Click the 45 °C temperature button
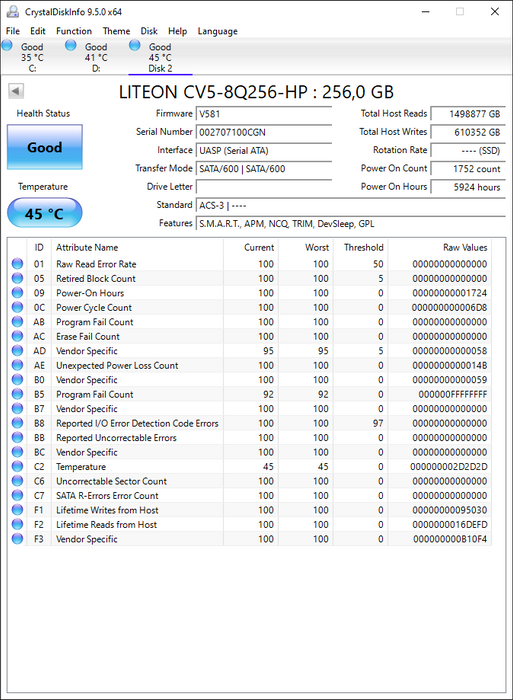This screenshot has height=700, width=513. [x=45, y=213]
